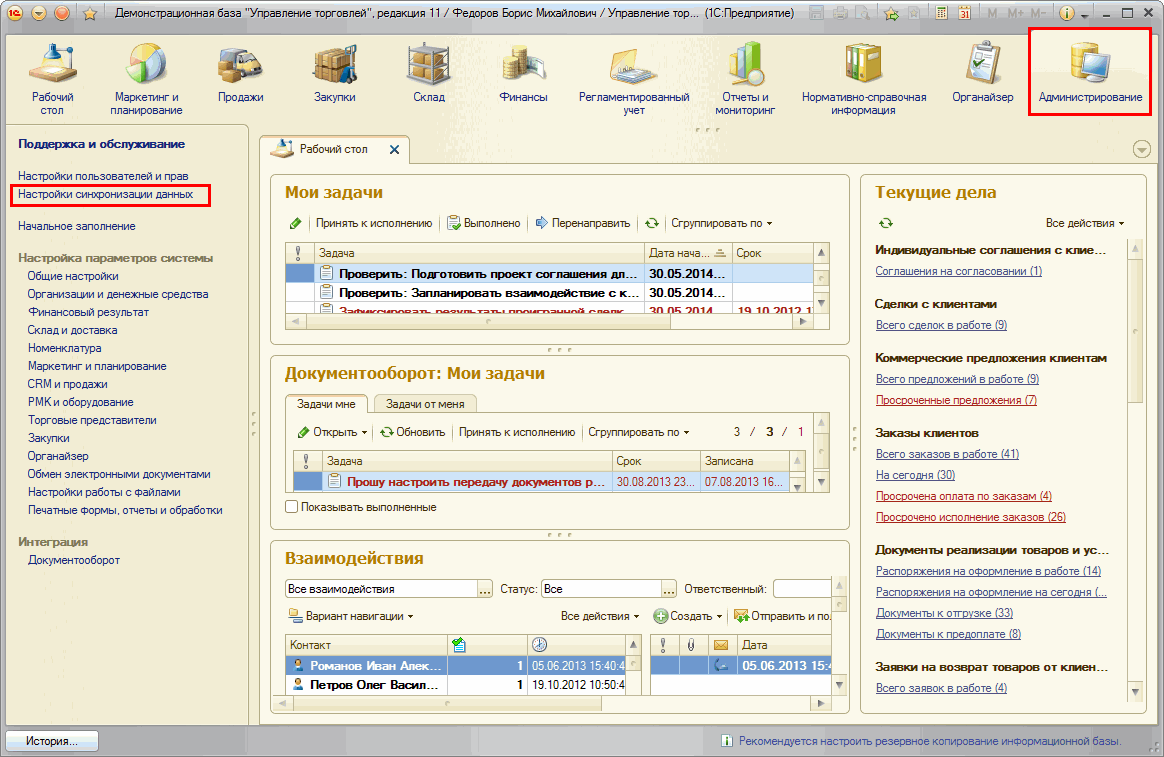Open Все действия menu in Текущие дела
1164x757 pixels.
coord(1085,223)
